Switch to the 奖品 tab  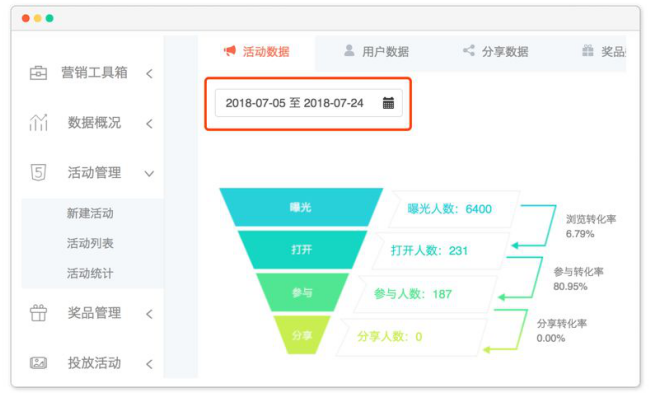[604, 52]
